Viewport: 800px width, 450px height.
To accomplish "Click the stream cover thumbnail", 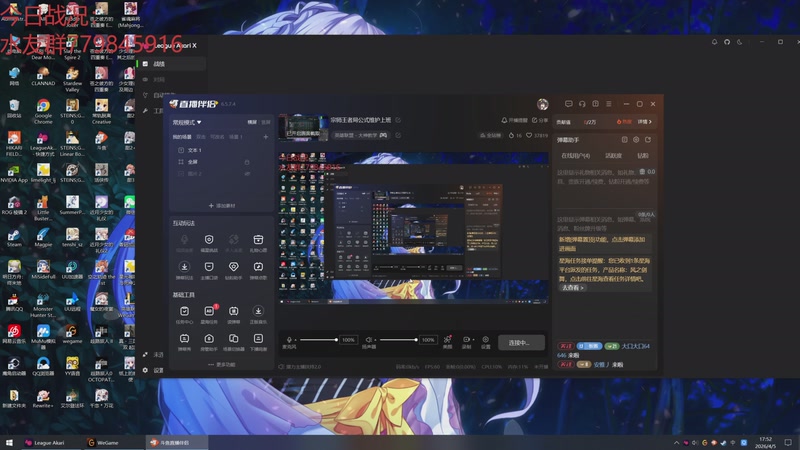I will coord(303,128).
